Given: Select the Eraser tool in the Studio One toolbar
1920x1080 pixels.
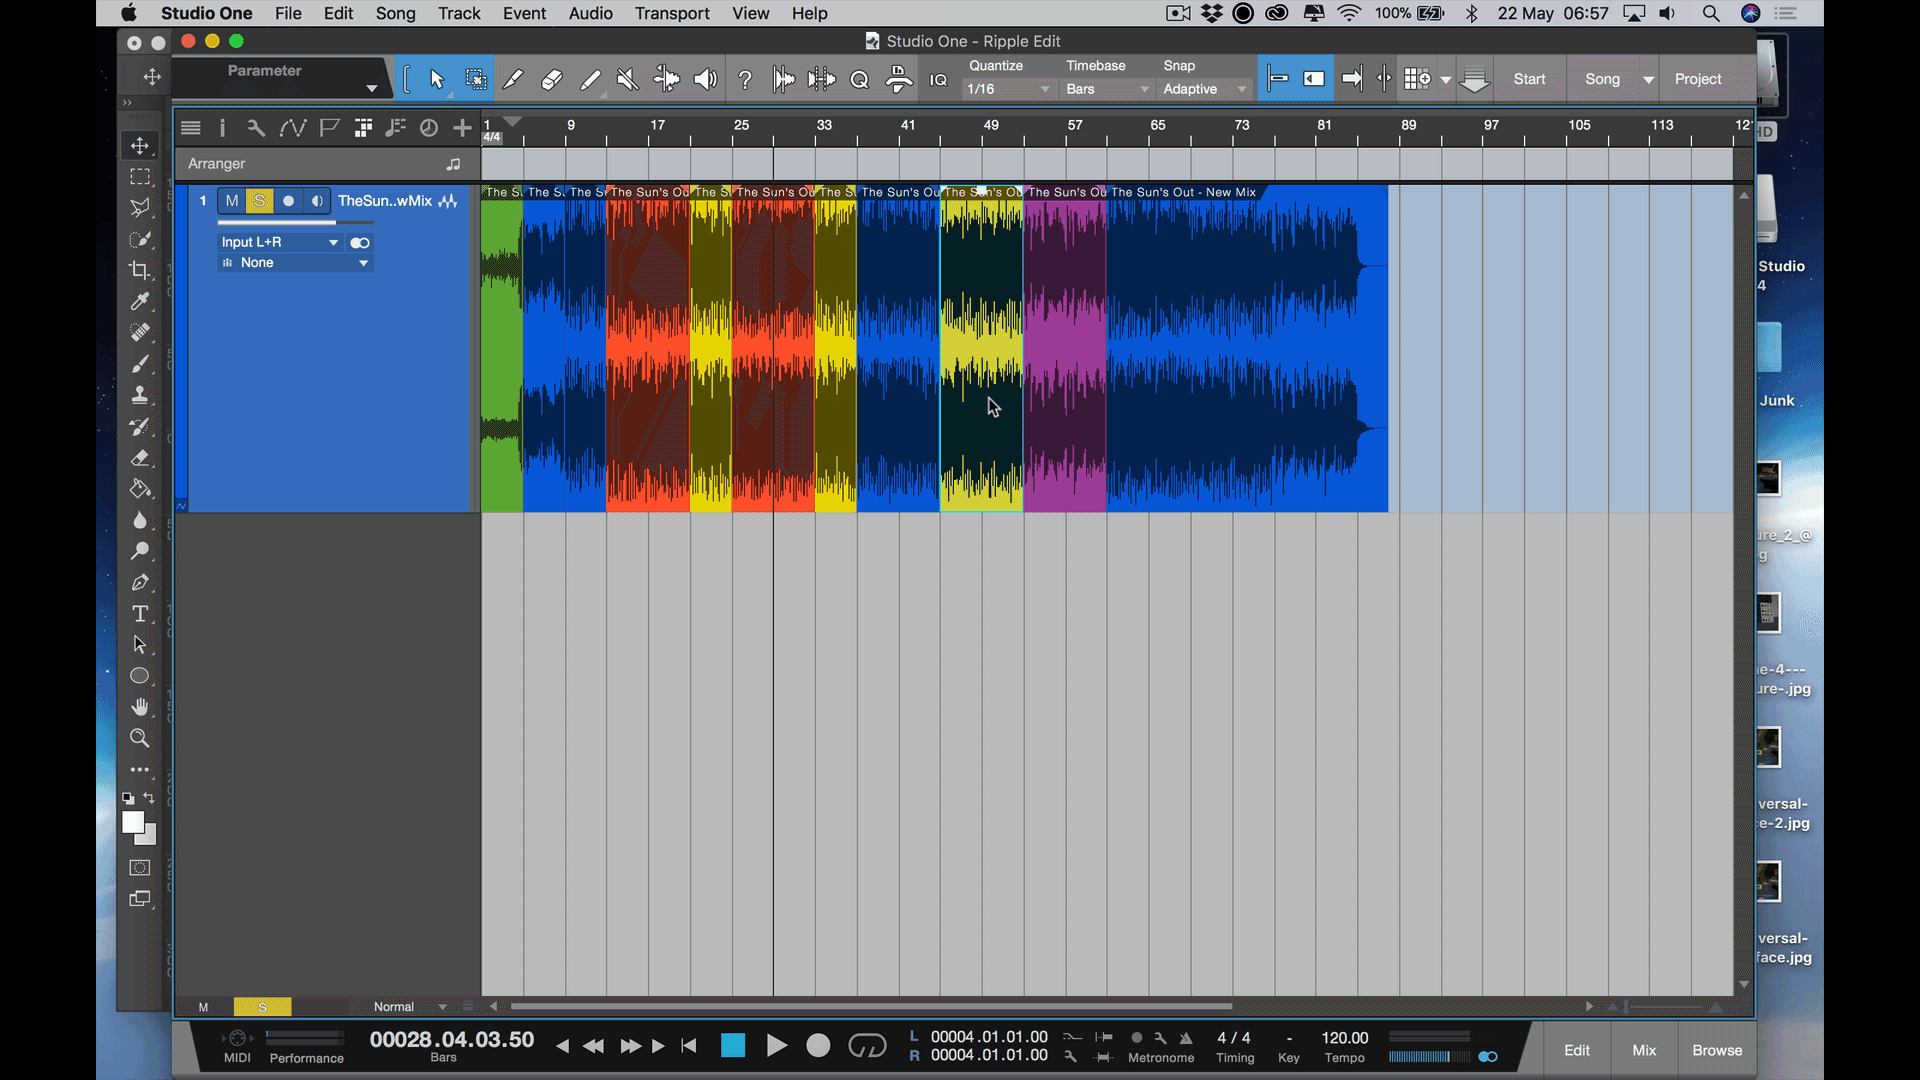Looking at the screenshot, I should 551,80.
